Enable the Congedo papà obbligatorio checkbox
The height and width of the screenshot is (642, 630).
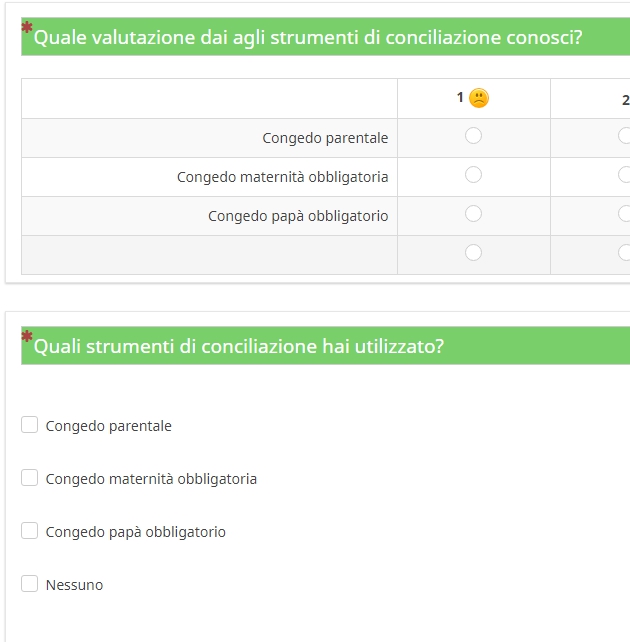coord(30,531)
